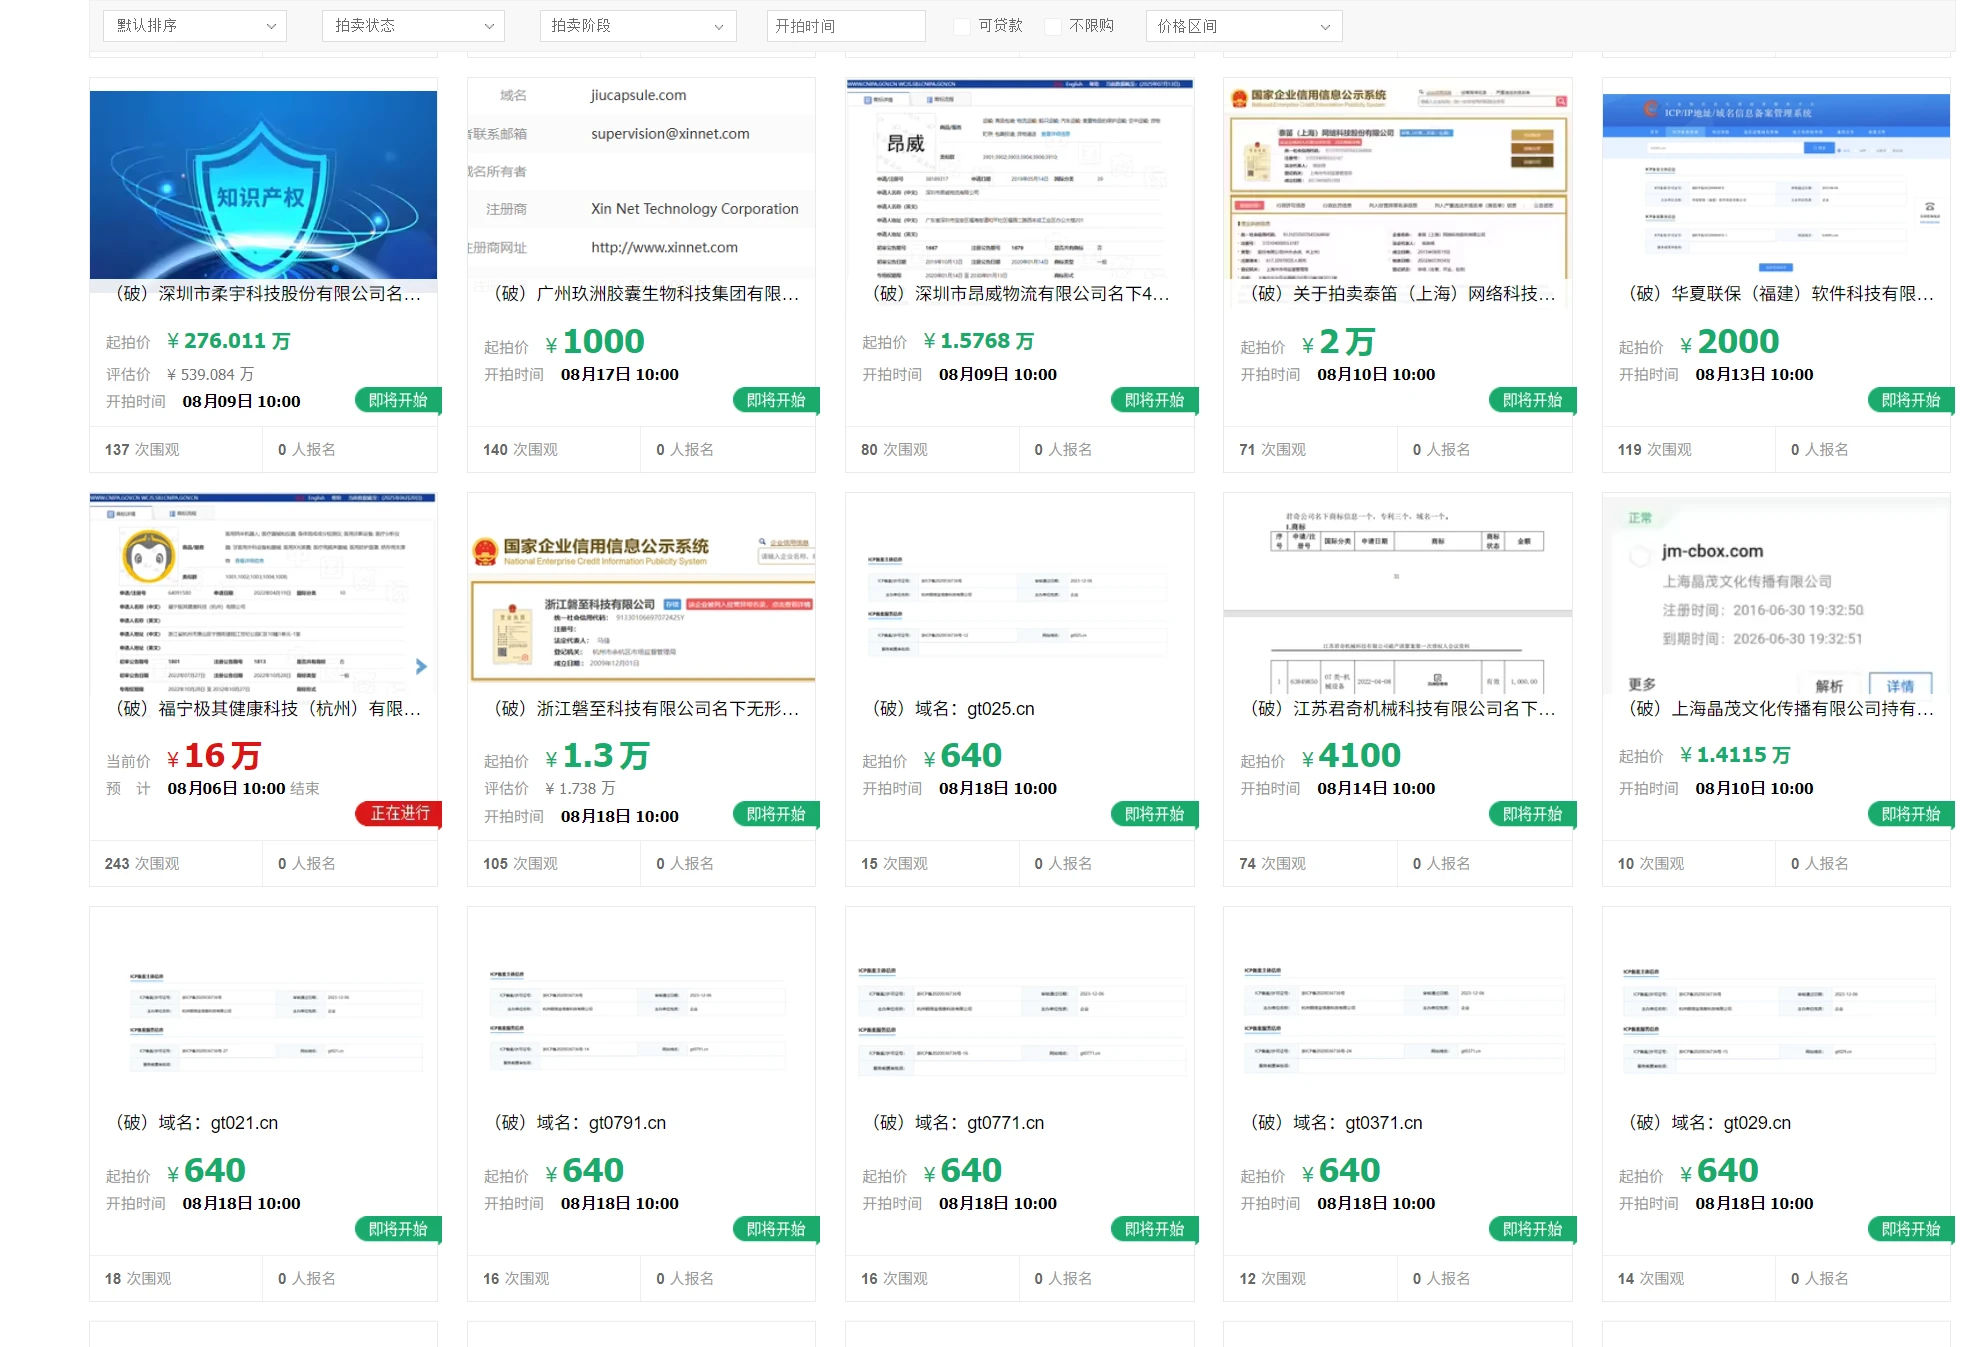This screenshot has height=1347, width=1987.
Task: Click 即将开始 badge on 江苏君奇机械 listing
Action: [1532, 814]
